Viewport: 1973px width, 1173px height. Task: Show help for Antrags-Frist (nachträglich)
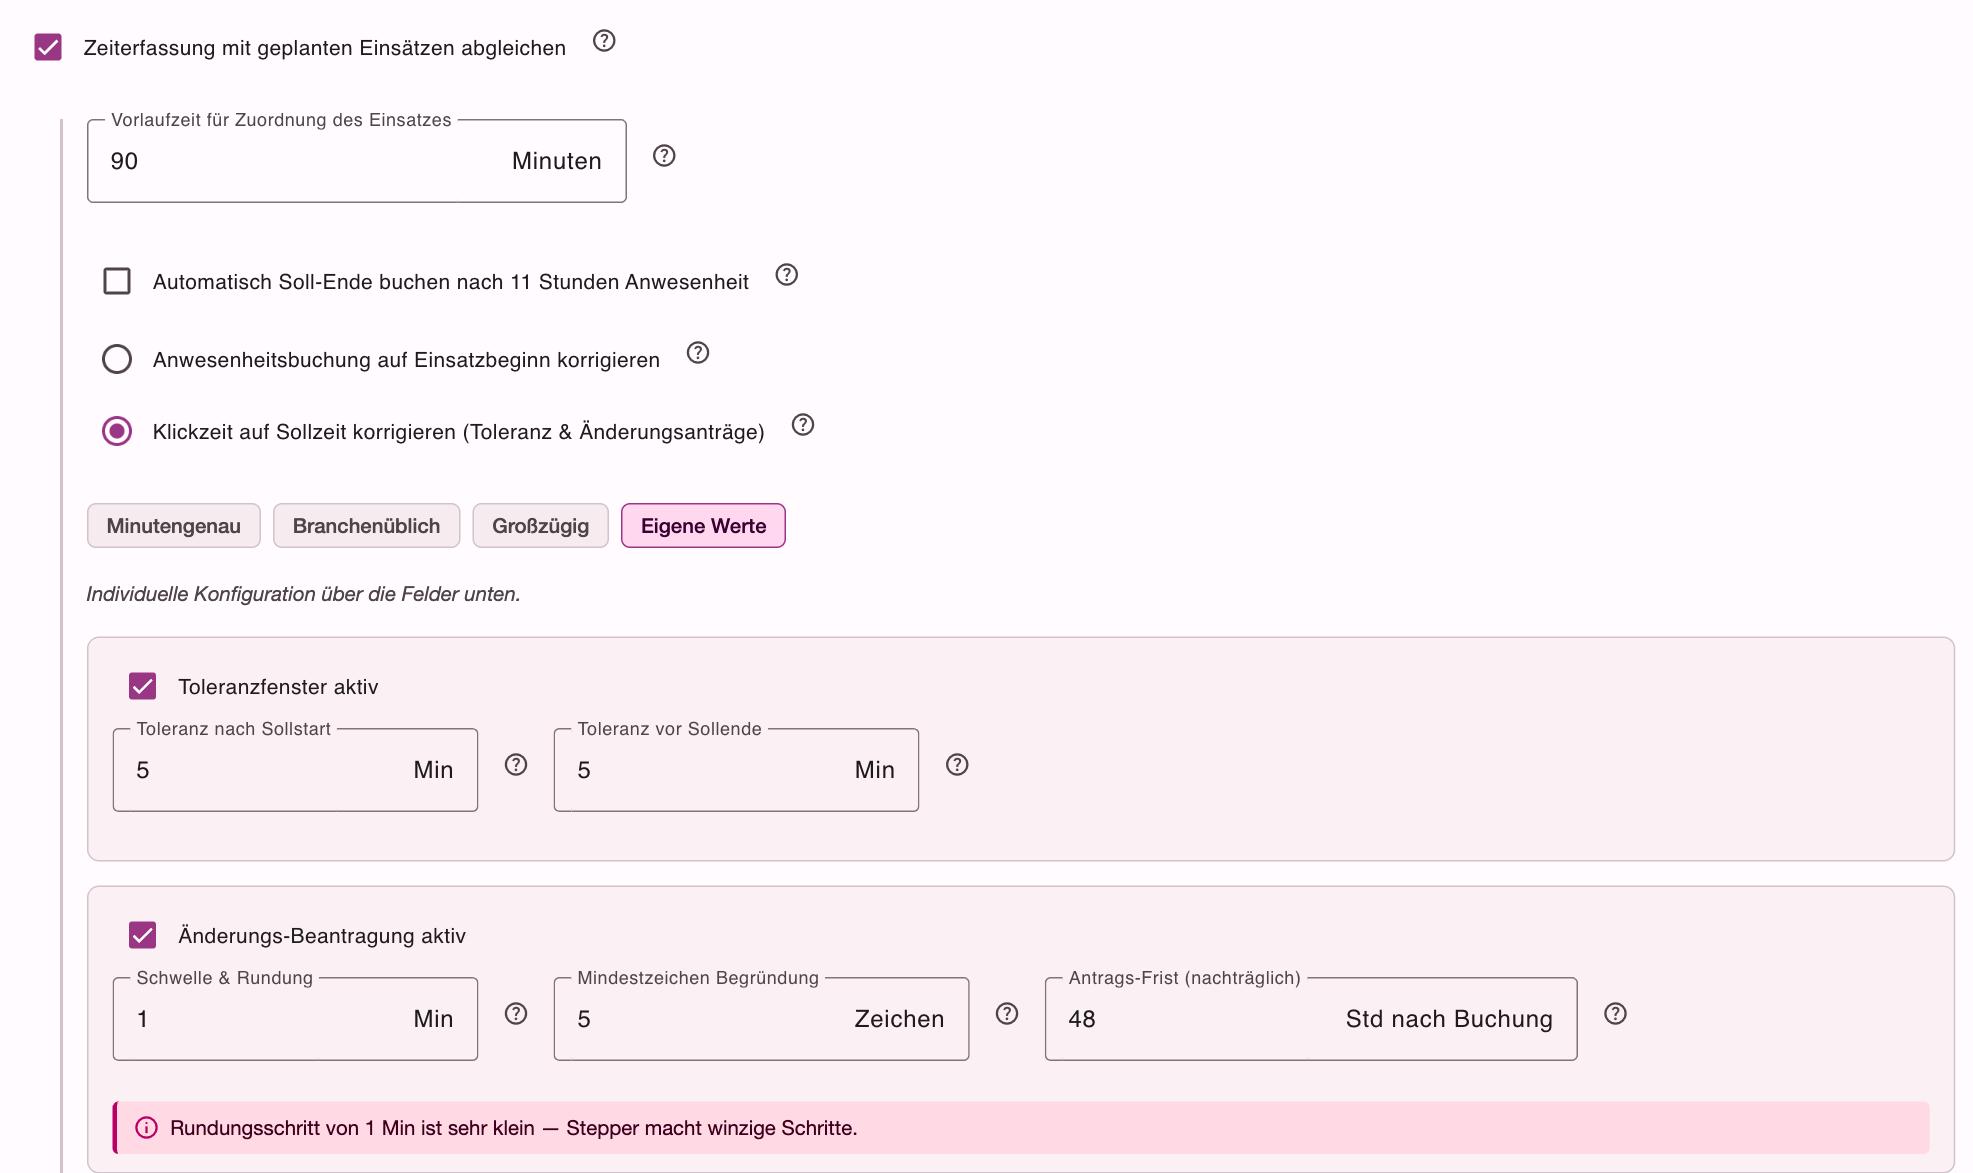1615,1014
